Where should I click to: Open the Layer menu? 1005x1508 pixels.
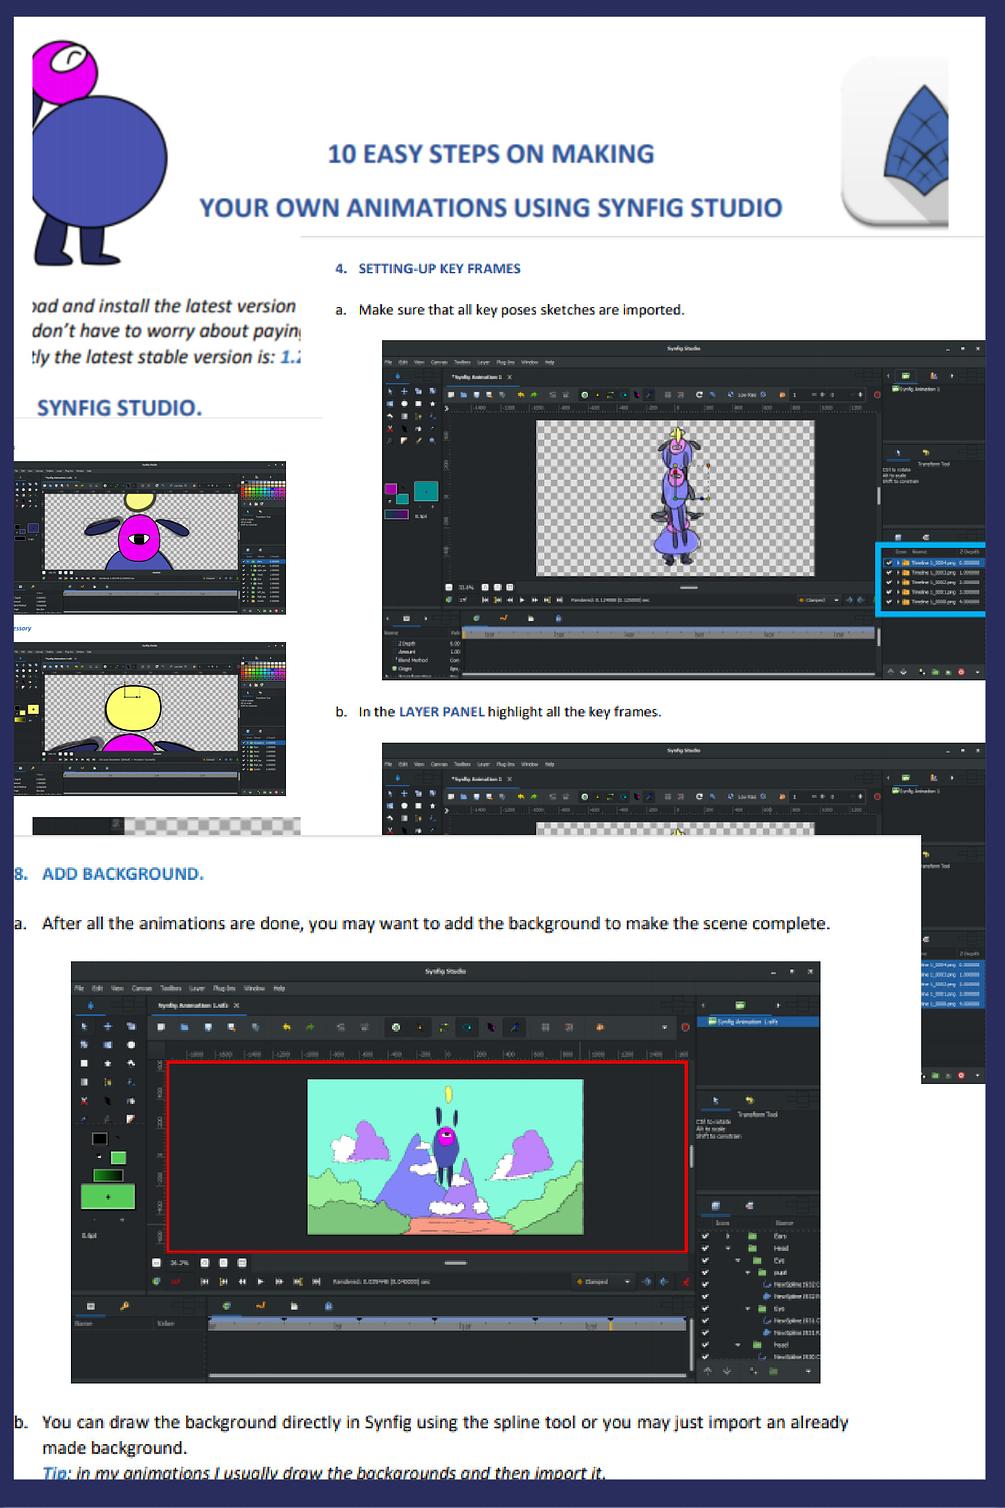[x=196, y=988]
